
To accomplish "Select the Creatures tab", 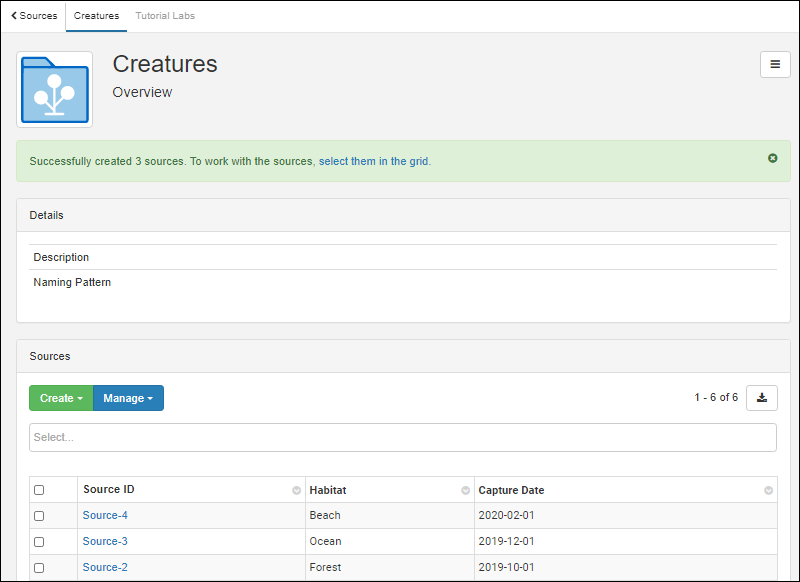I will 96,16.
